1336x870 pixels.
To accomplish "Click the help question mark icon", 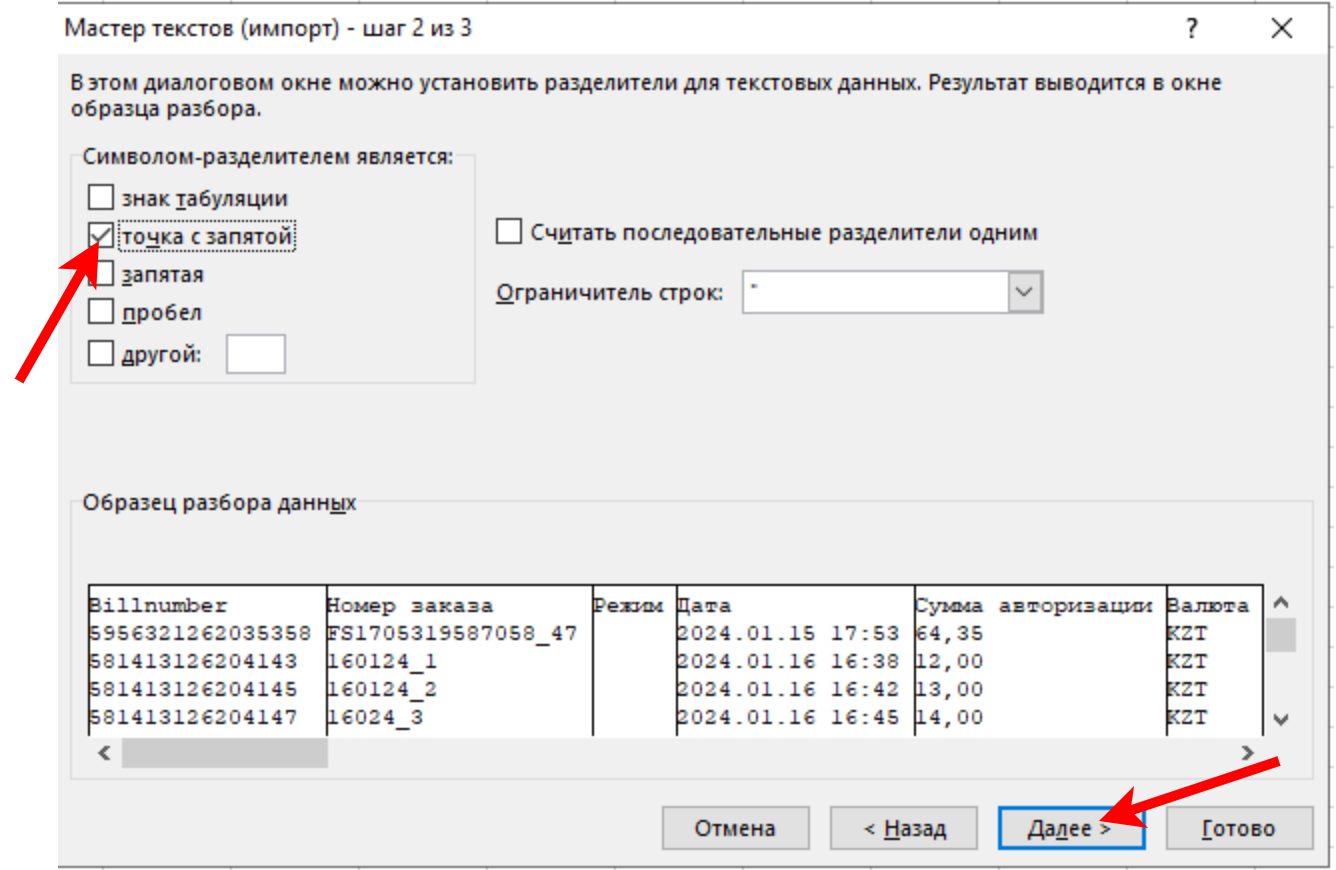I will pyautogui.click(x=1191, y=29).
